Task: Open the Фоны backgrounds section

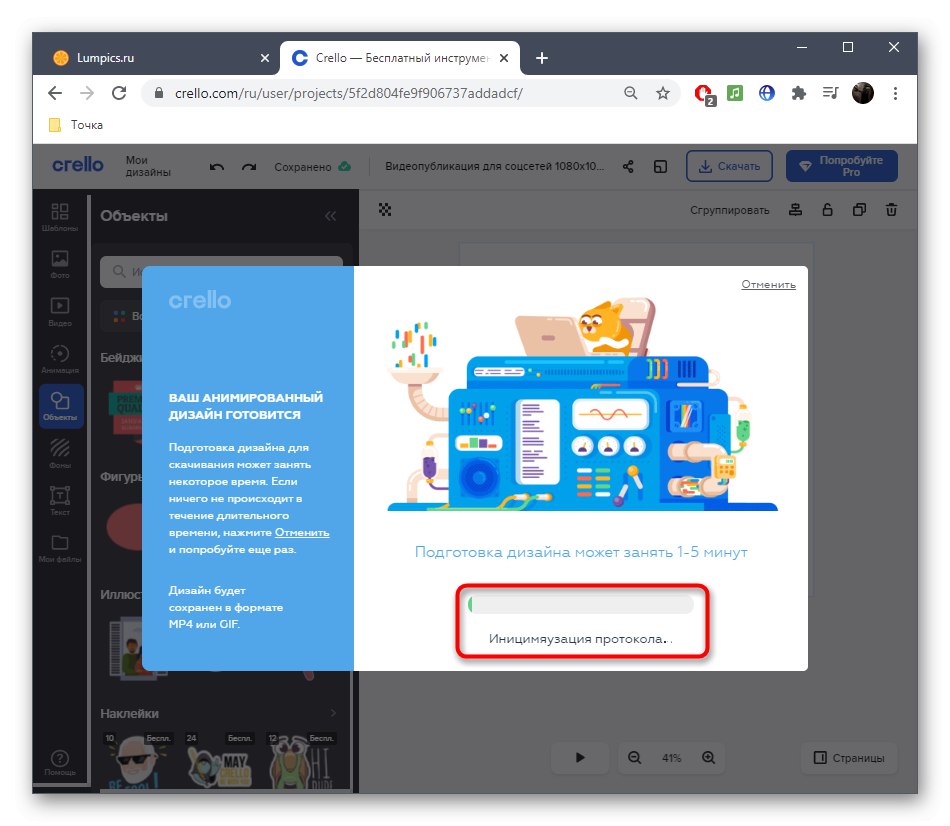Action: coord(60,452)
